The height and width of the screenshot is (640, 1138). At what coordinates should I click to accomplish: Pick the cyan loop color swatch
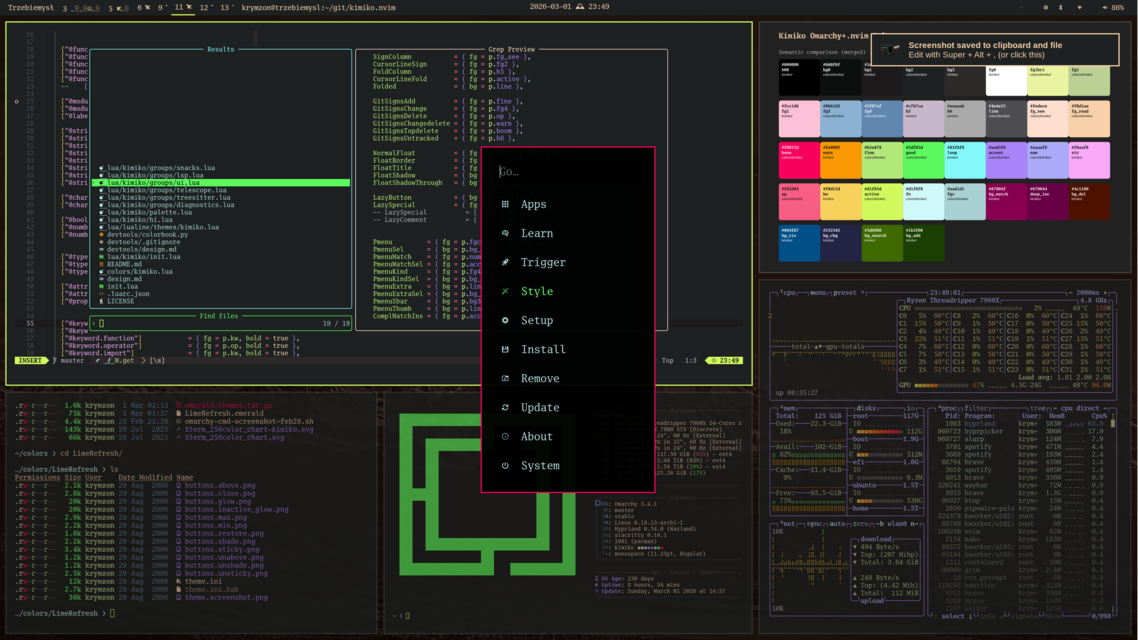pos(965,160)
